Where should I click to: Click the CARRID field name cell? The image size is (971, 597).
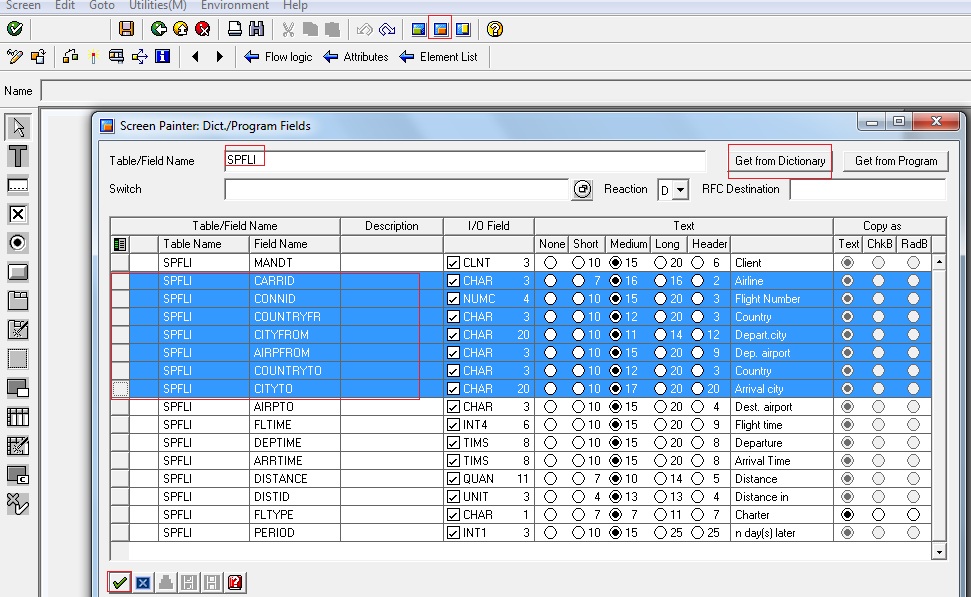pos(295,281)
